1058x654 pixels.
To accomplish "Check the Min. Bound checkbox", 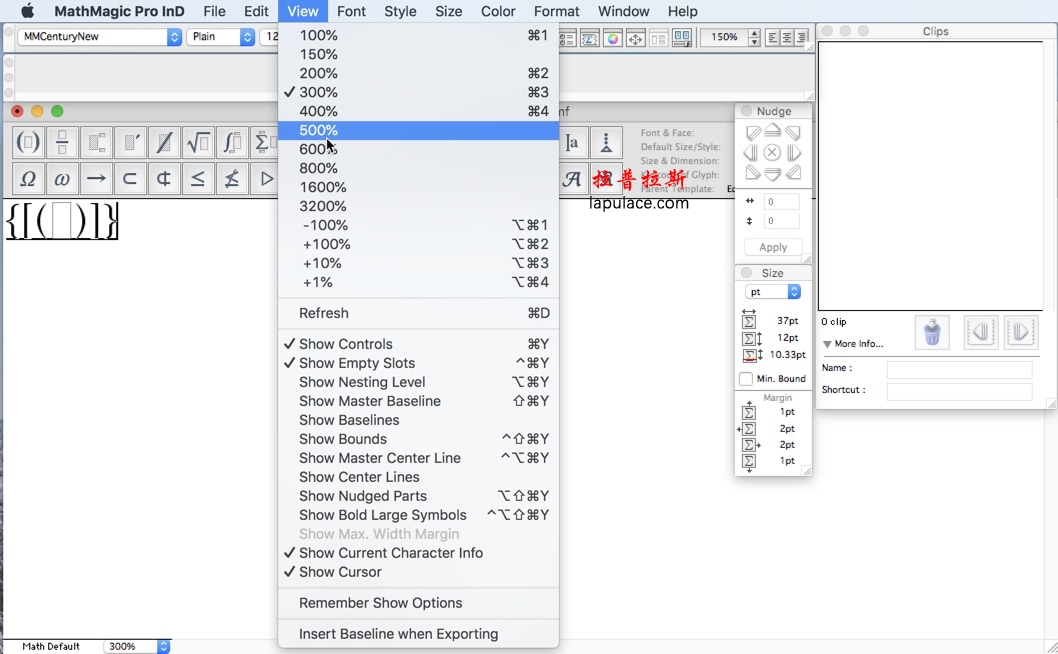I will point(748,379).
